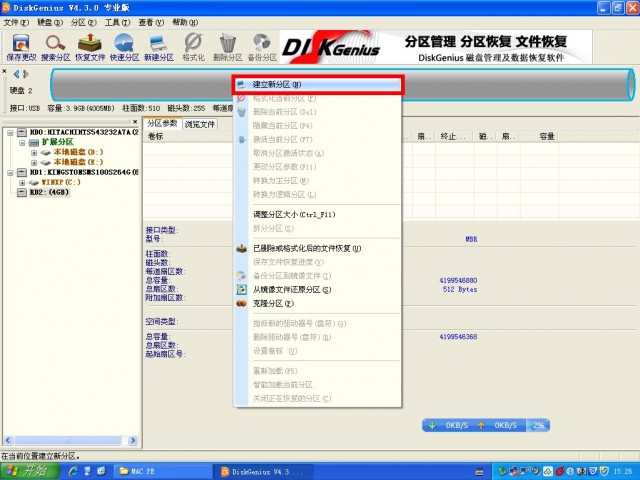Click the 2% indicator on speed widget
The width and height of the screenshot is (640, 480).
tap(538, 425)
